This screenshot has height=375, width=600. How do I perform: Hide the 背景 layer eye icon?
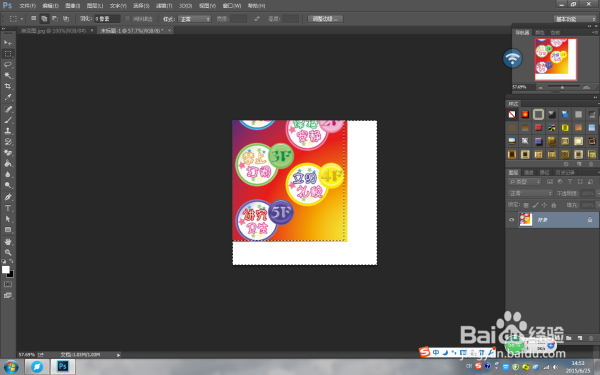512,220
